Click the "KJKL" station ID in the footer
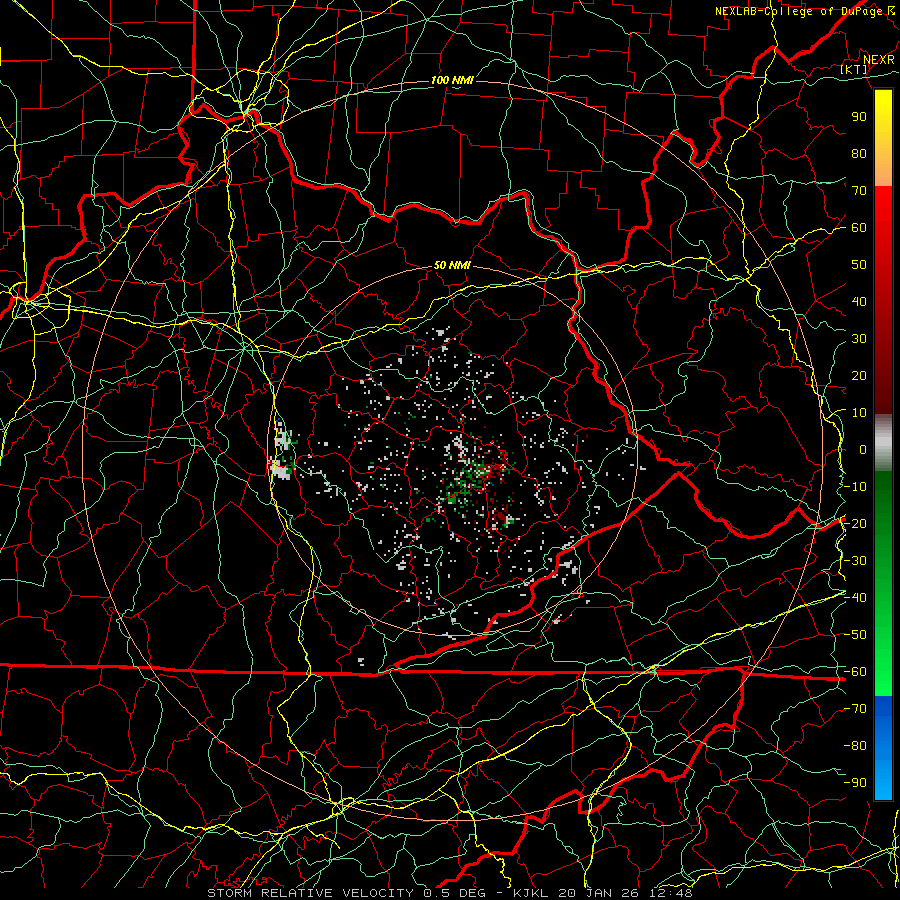 pyautogui.click(x=530, y=893)
